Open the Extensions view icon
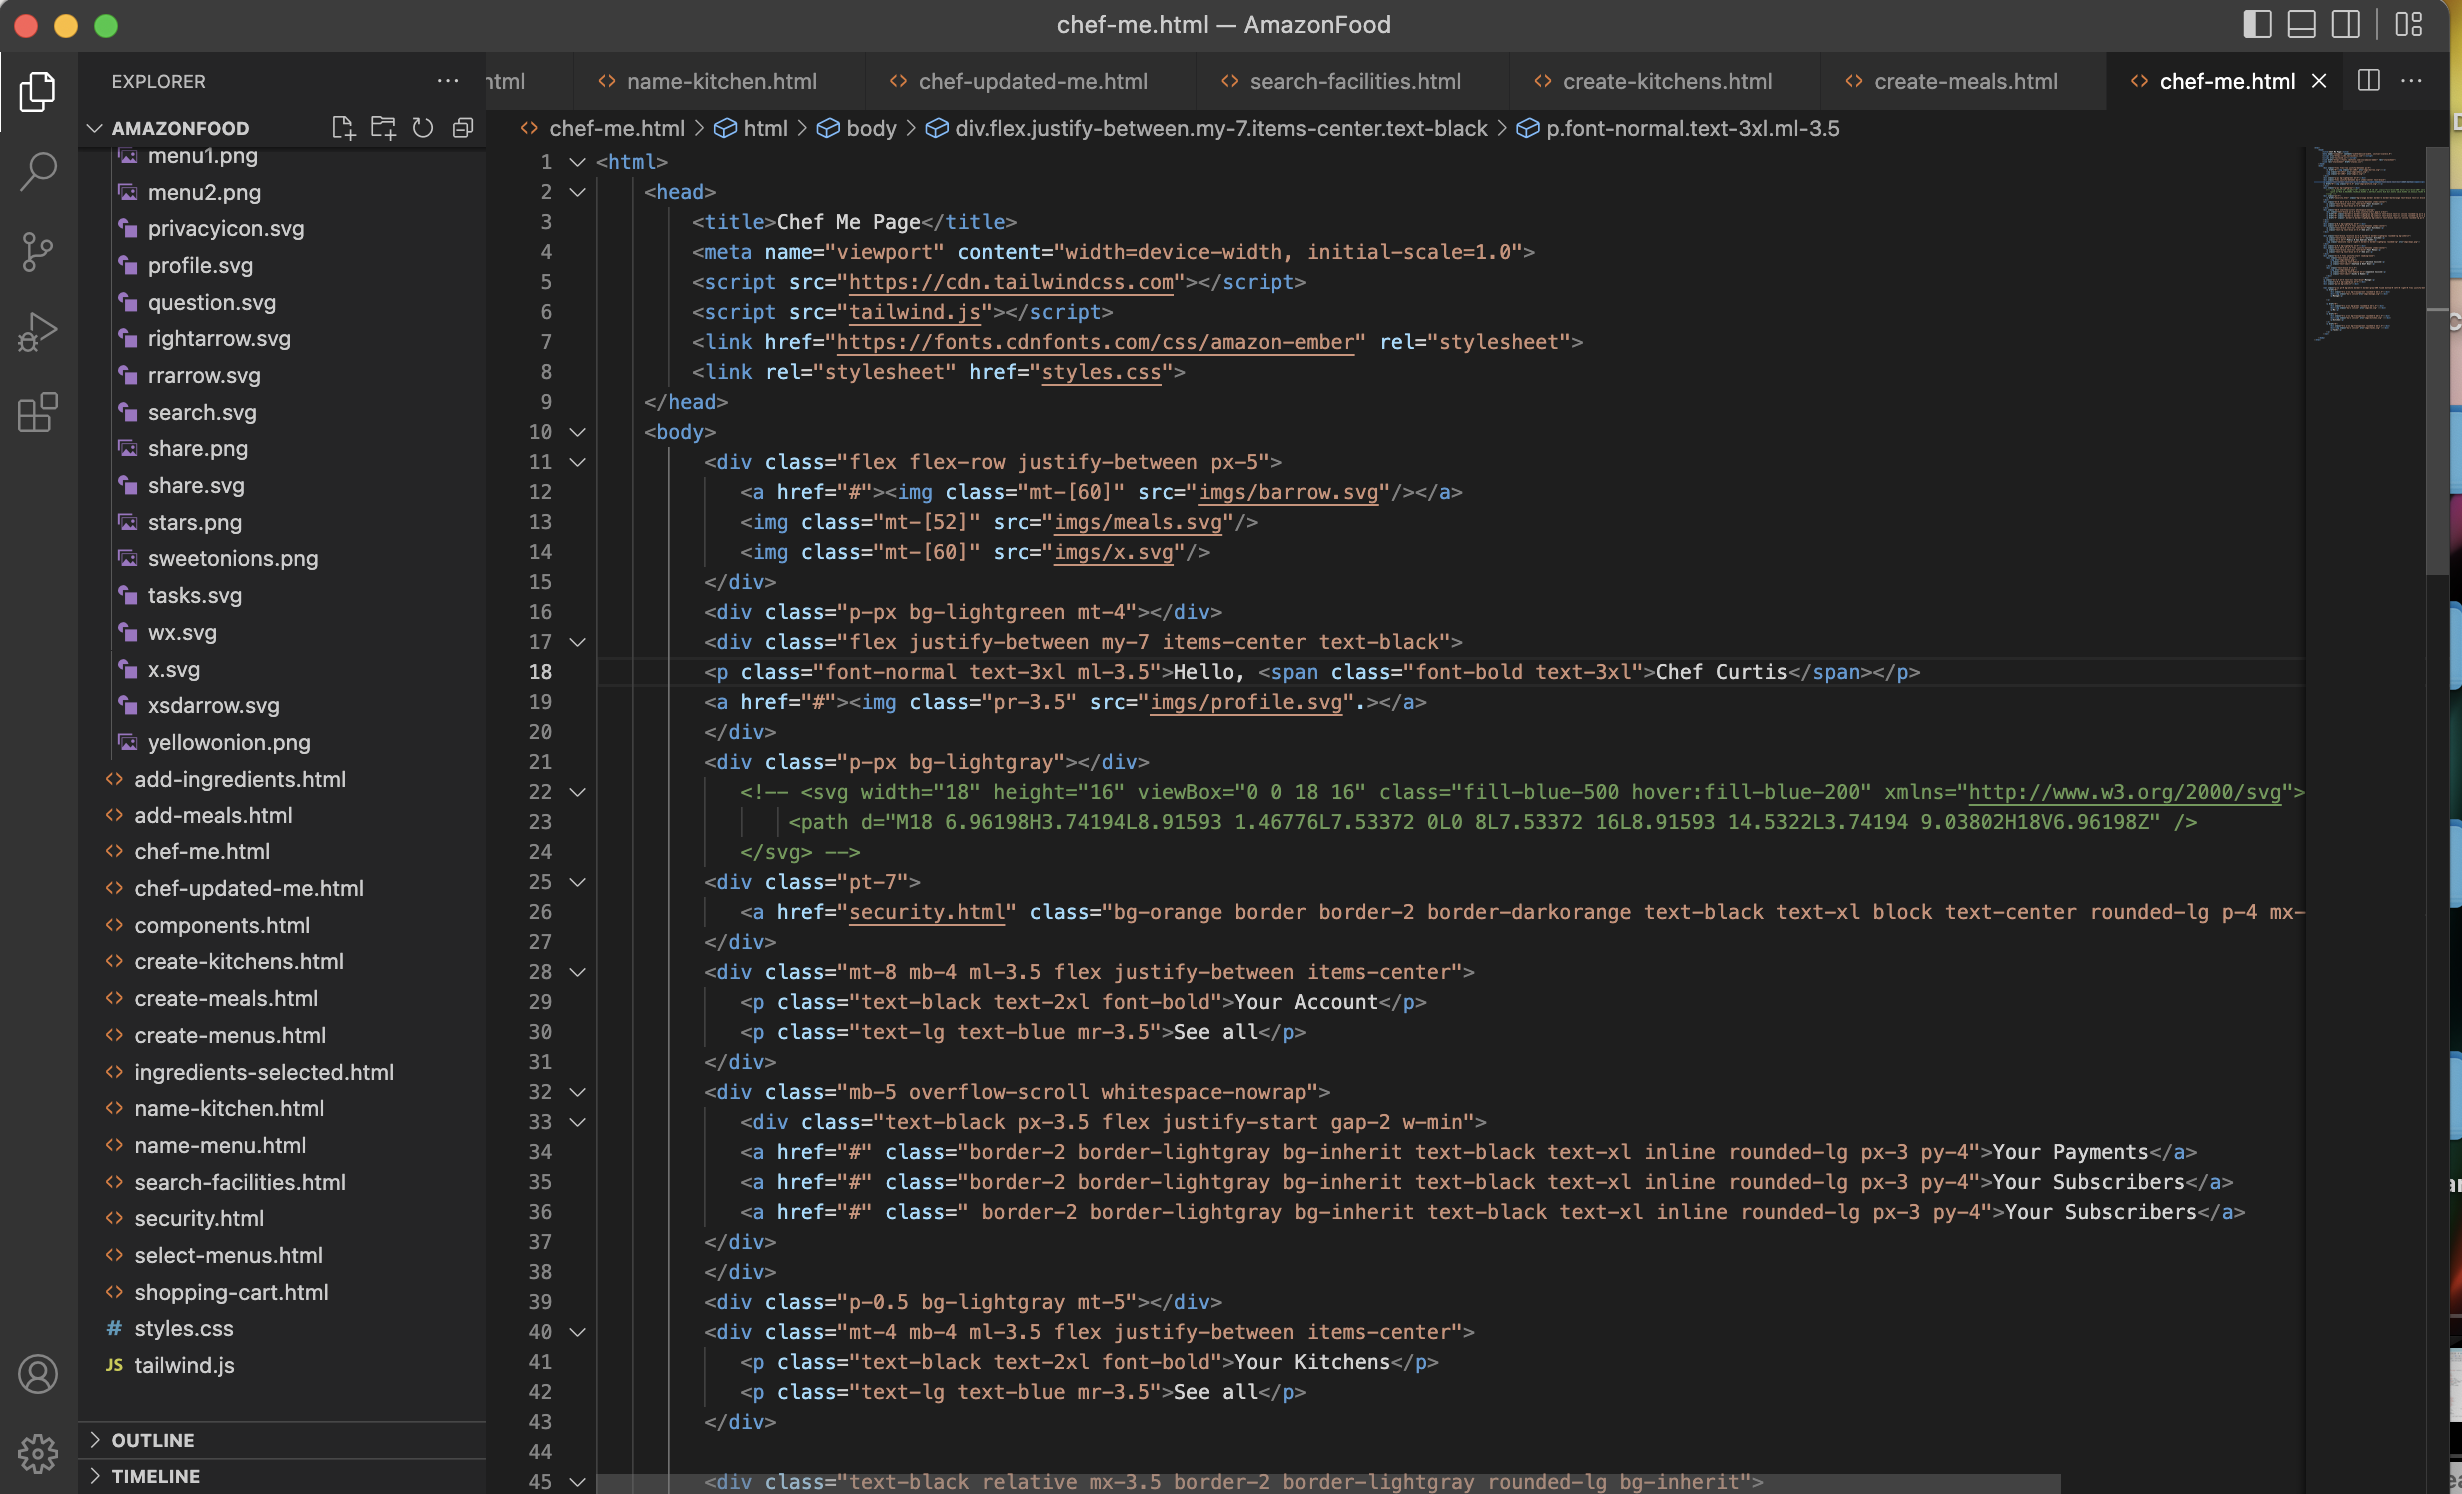This screenshot has width=2462, height=1494. point(38,412)
